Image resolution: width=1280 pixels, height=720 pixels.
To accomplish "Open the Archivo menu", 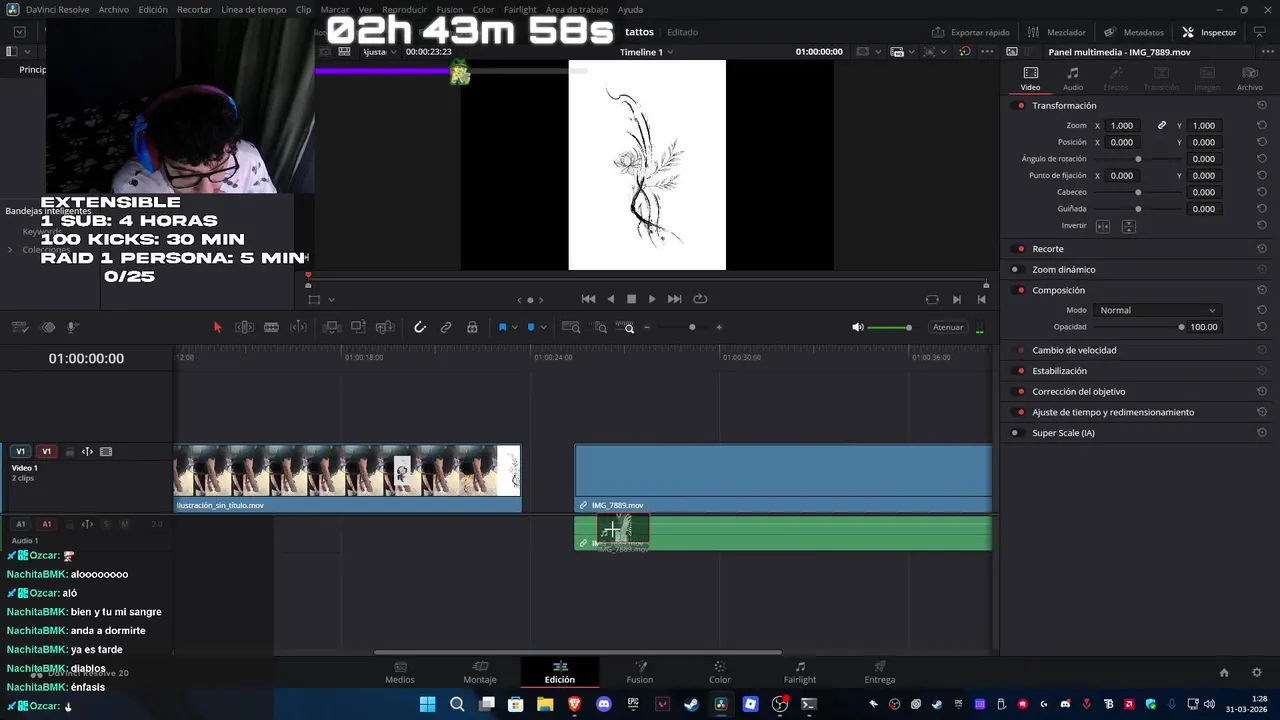I will [113, 10].
